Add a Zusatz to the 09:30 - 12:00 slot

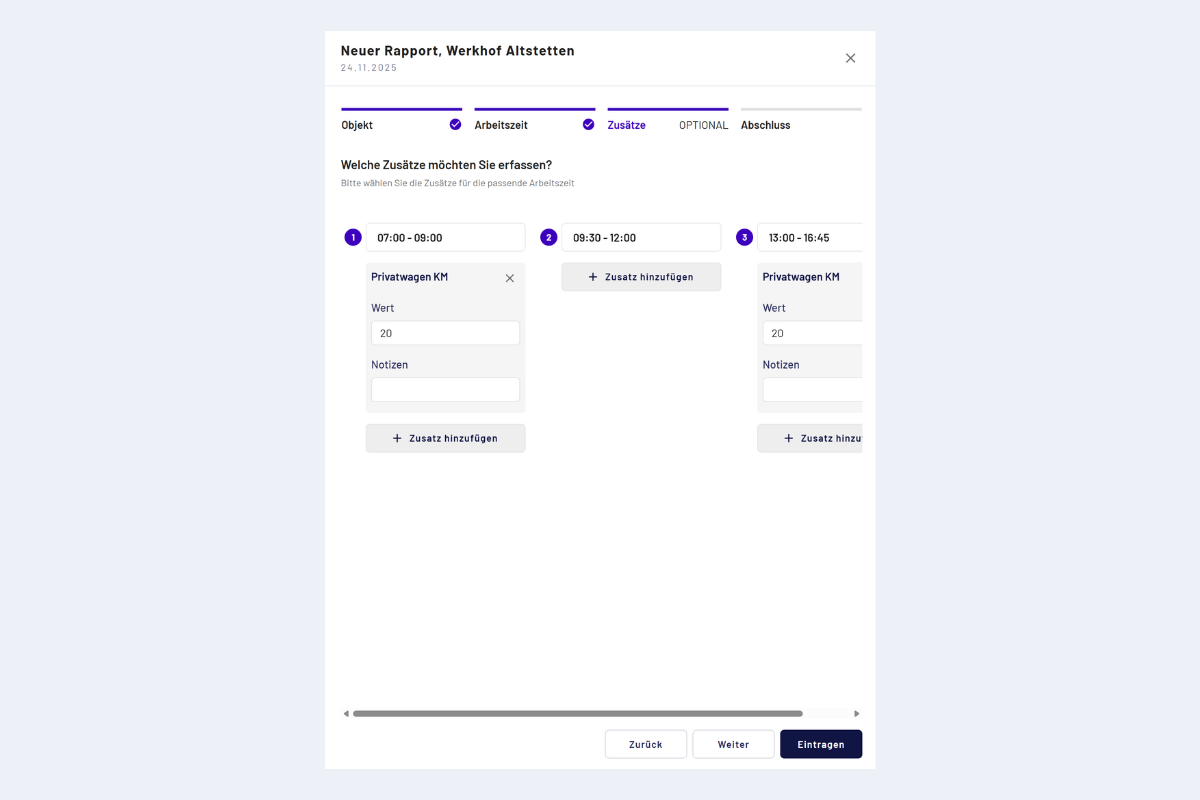click(x=641, y=277)
